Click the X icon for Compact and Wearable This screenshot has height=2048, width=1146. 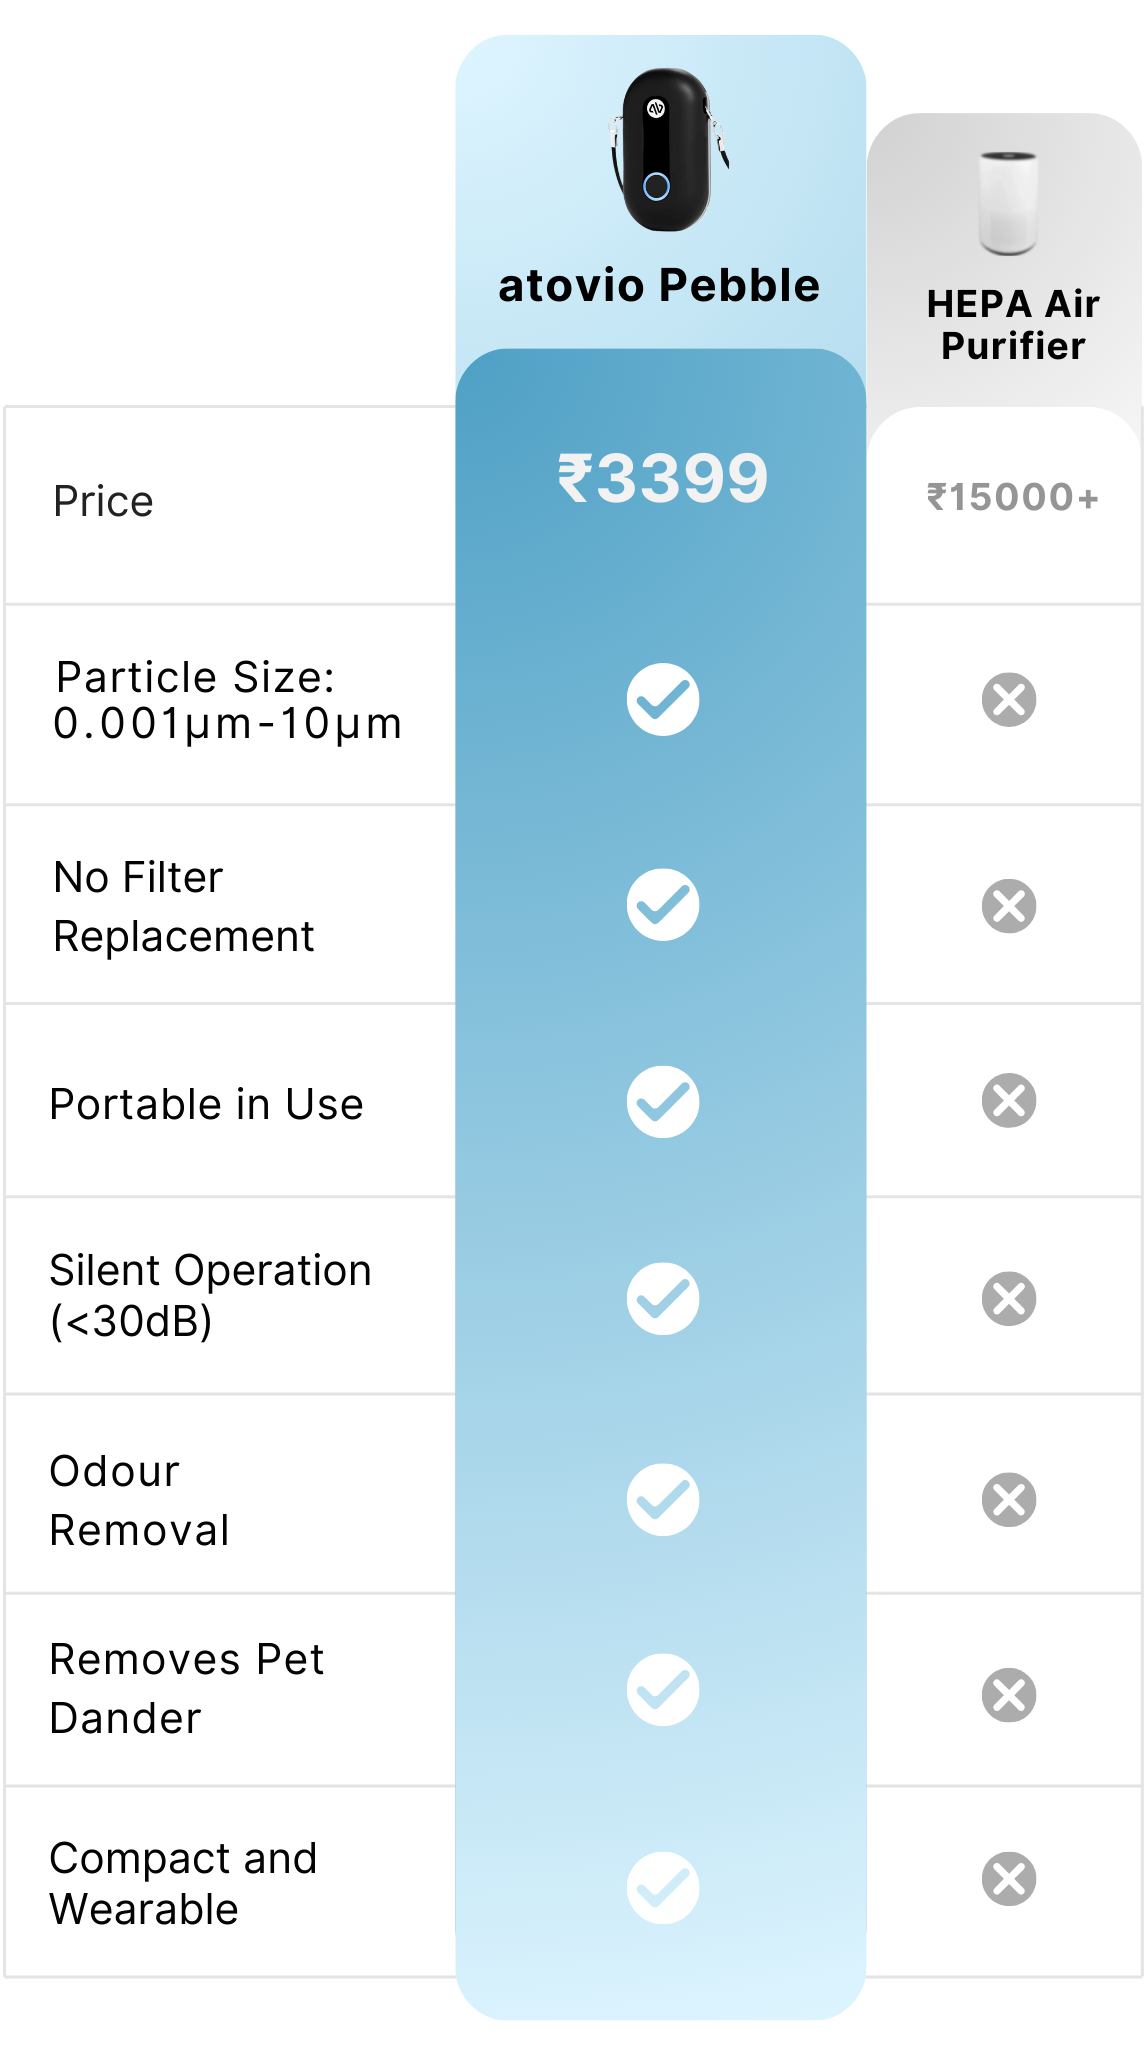pos(1009,1879)
